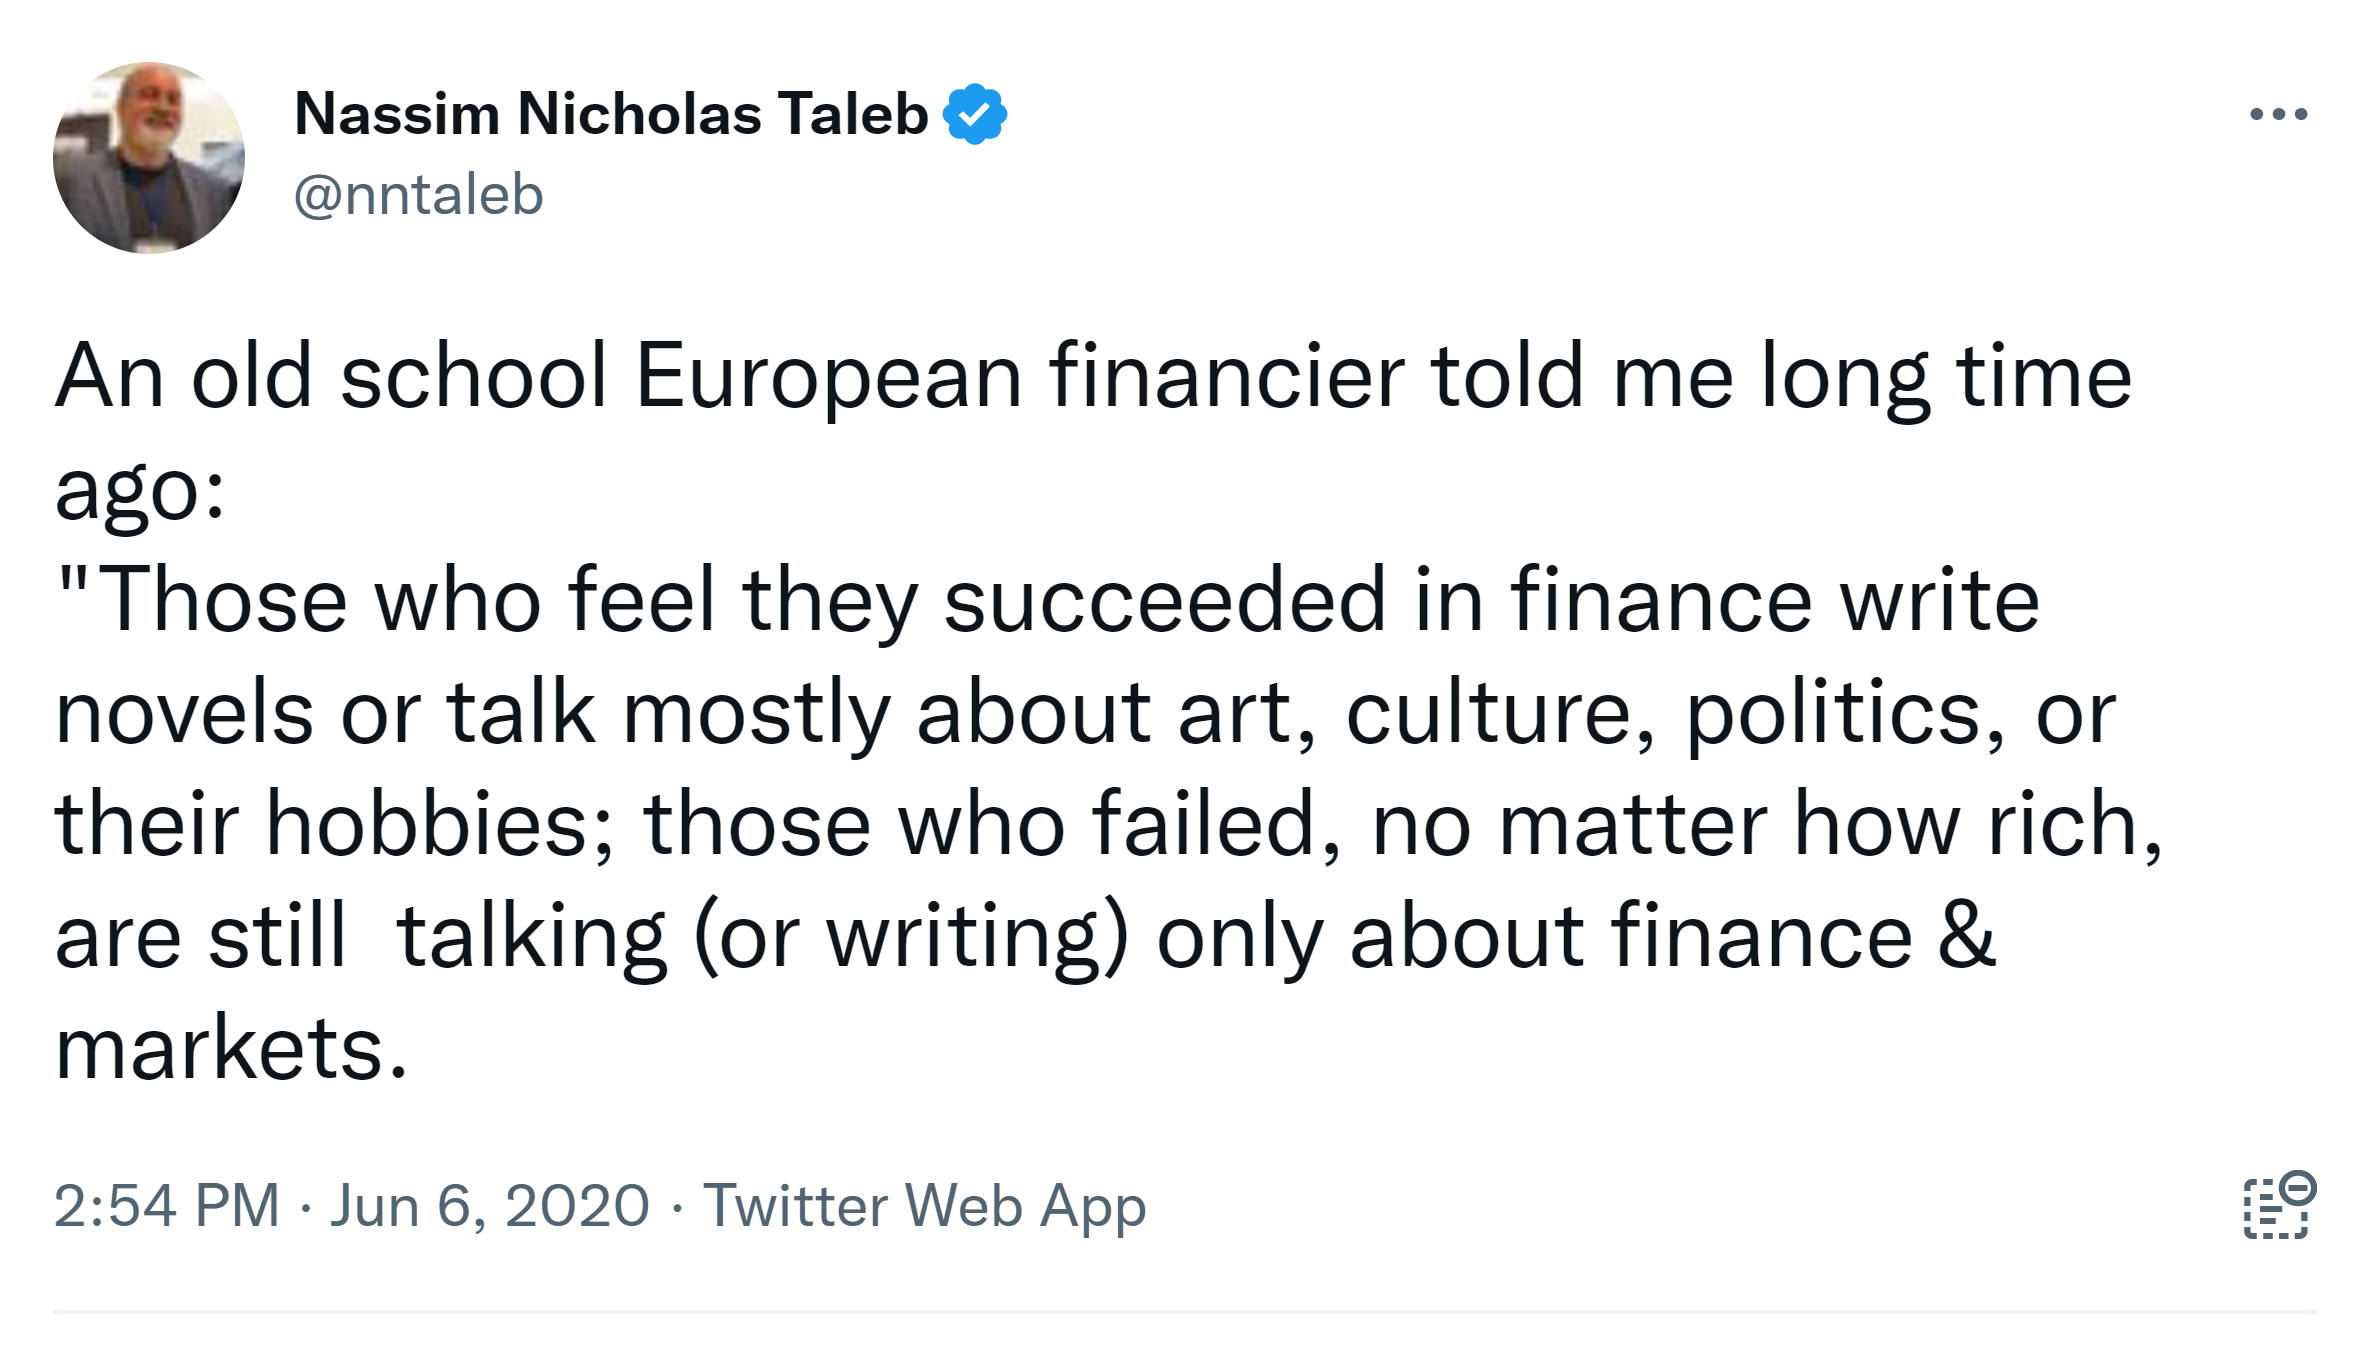Image resolution: width=2370 pixels, height=1349 pixels.
Task: Click the ampersand after "finance"
Action: (1966, 937)
